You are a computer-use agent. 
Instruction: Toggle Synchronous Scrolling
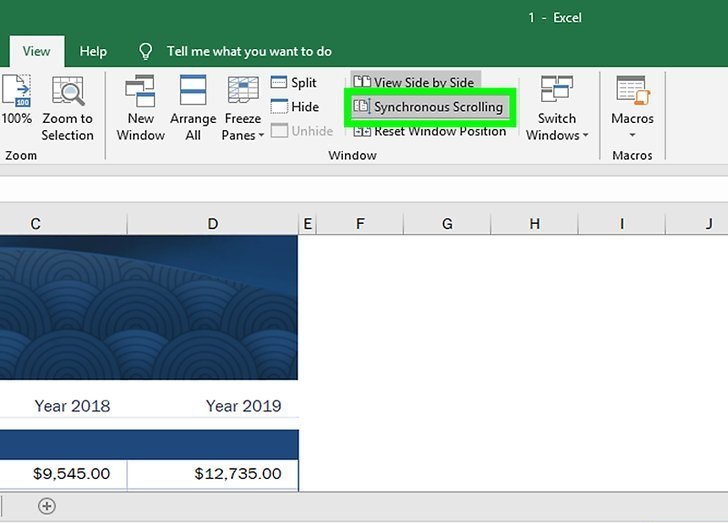tap(429, 107)
